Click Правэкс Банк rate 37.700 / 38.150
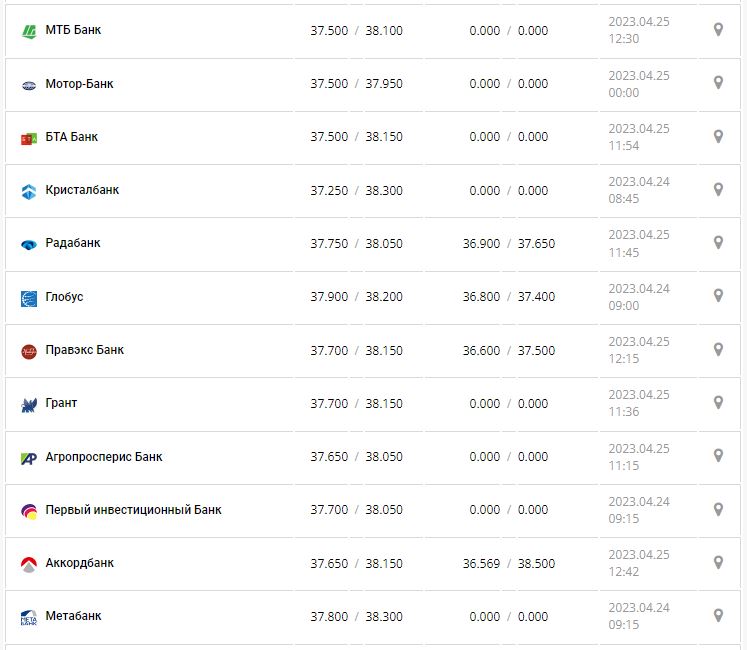747x650 pixels. point(356,350)
